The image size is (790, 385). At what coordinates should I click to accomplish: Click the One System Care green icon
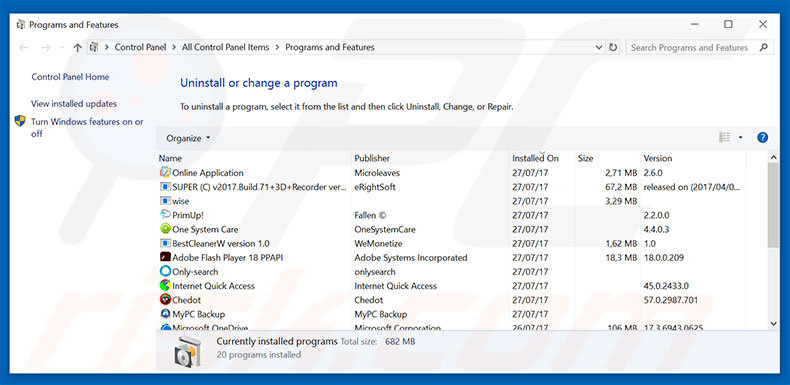(165, 229)
